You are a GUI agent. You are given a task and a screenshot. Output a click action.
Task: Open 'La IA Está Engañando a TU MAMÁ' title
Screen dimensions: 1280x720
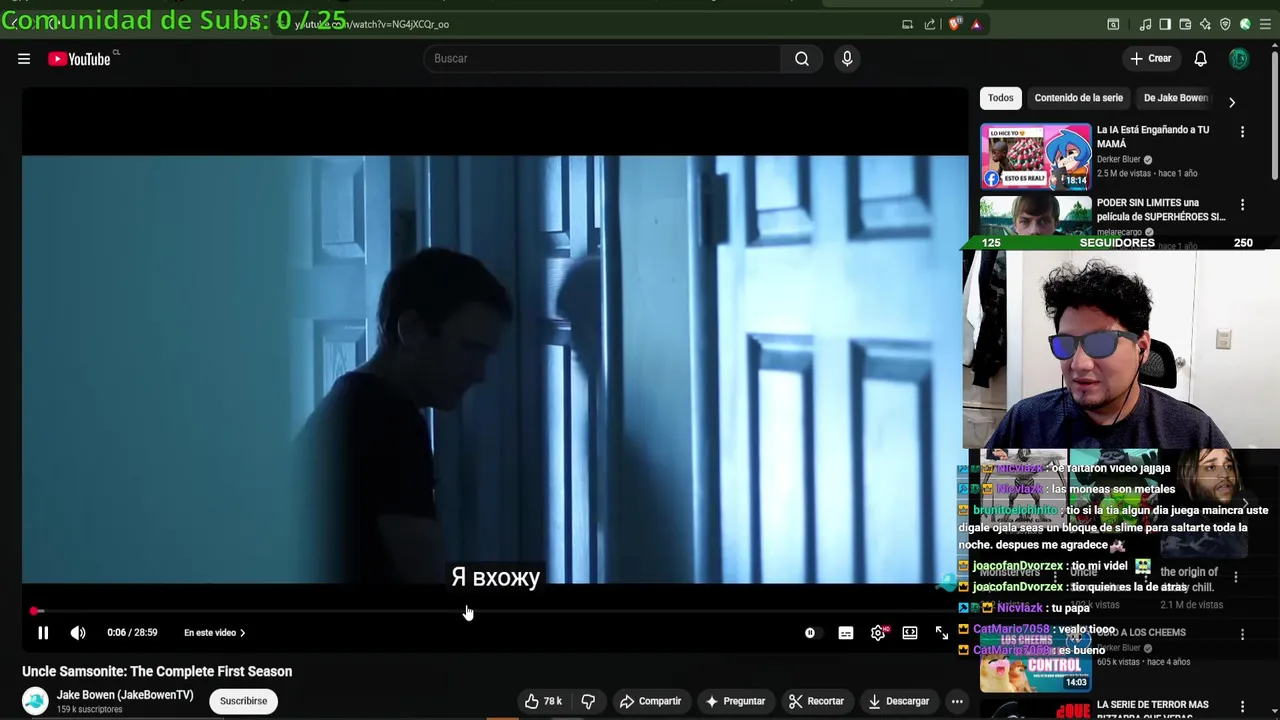click(1153, 137)
